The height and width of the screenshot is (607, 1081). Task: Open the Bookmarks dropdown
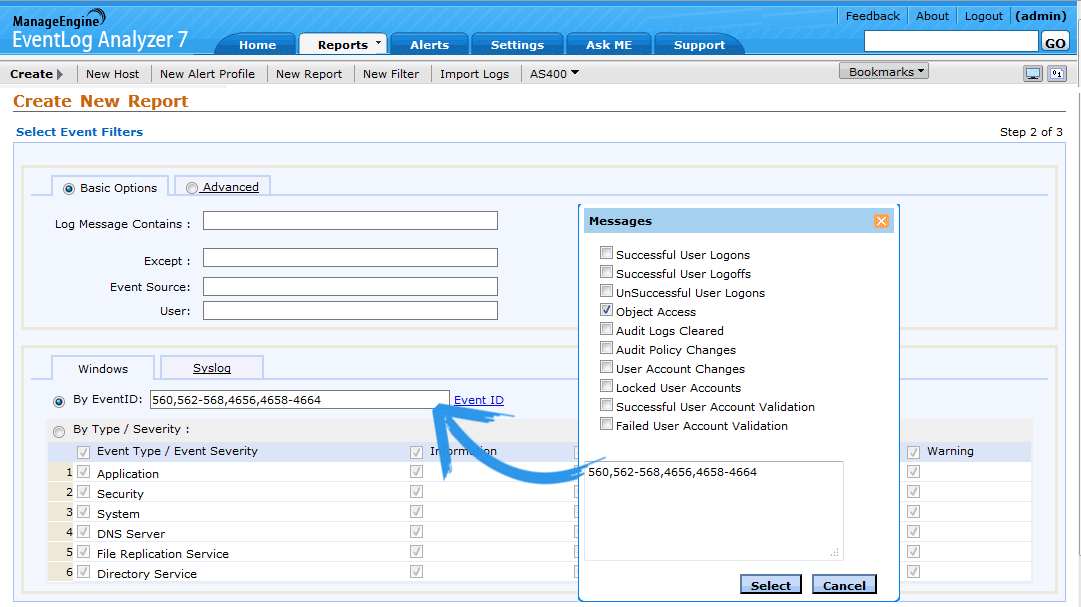click(x=884, y=71)
